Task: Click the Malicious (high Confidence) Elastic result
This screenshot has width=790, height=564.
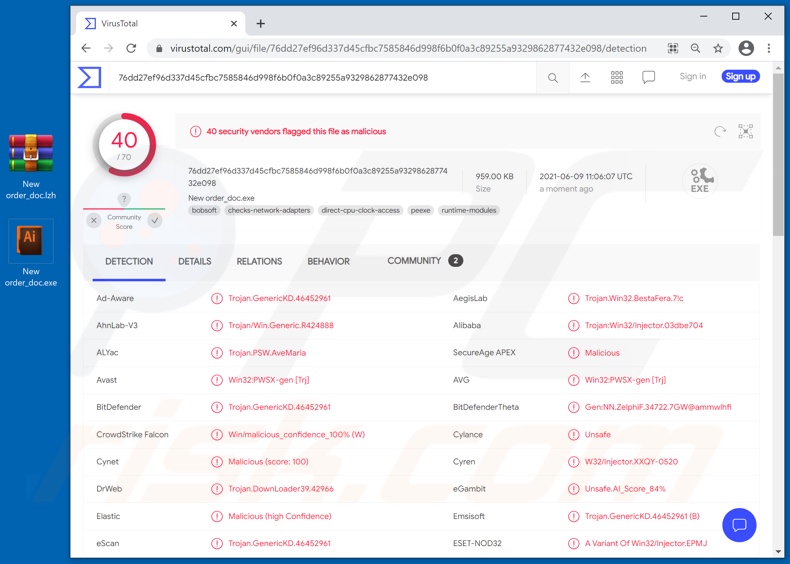Action: (x=280, y=516)
